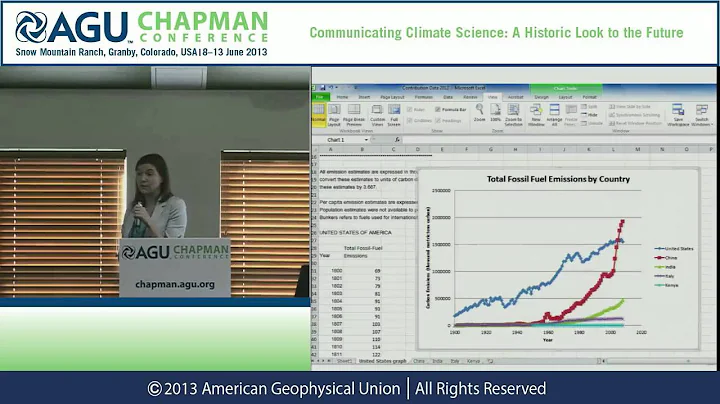Save Workspace
The image size is (720, 404).
click(x=678, y=115)
